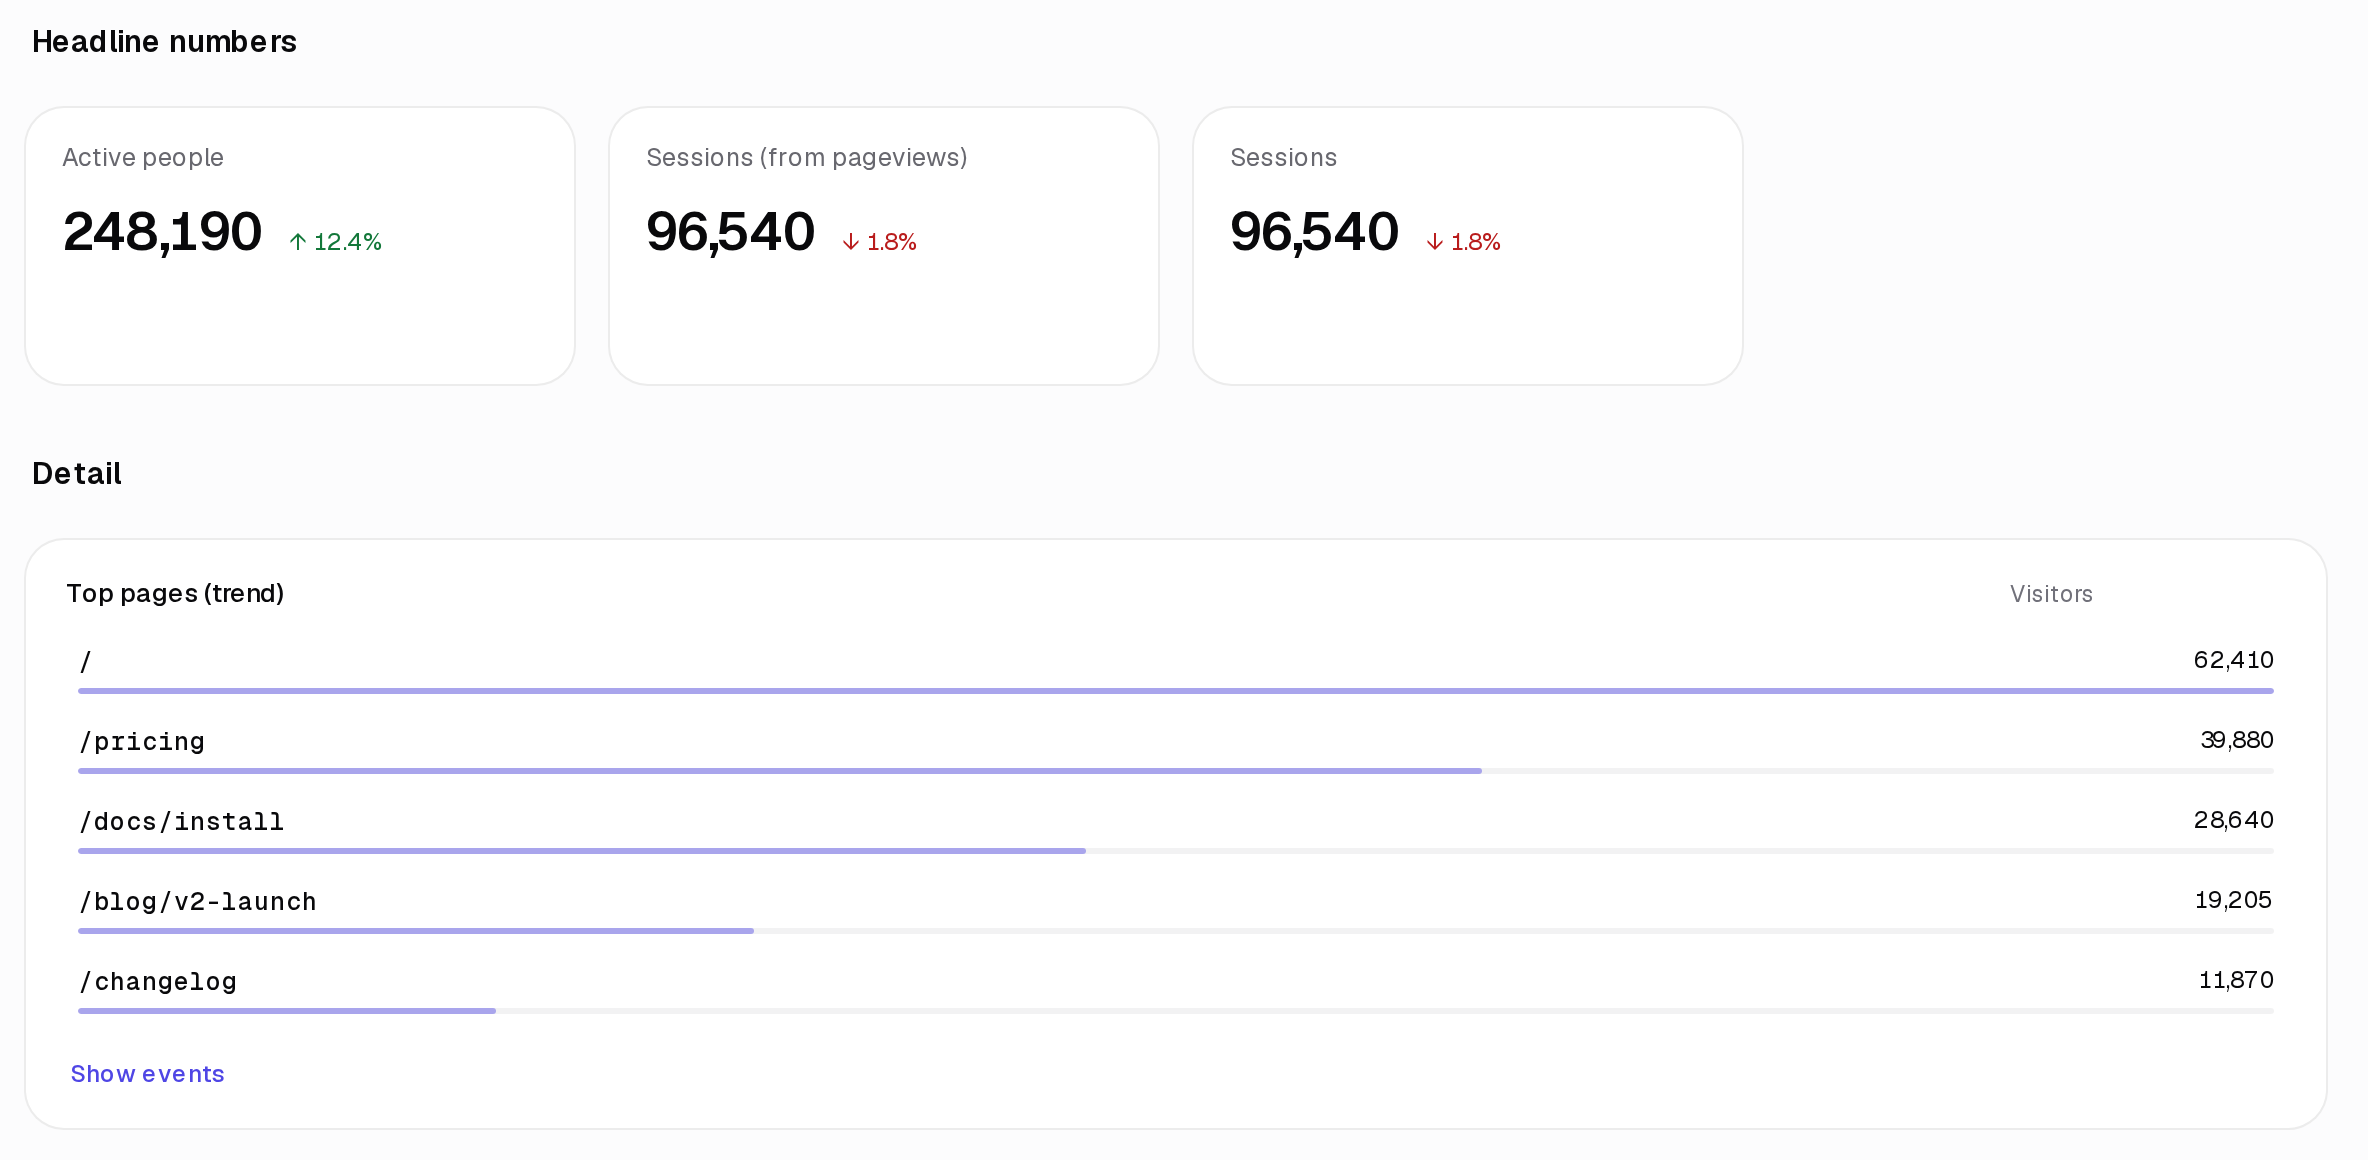Image resolution: width=2368 pixels, height=1160 pixels.
Task: Click the visitors value 28,640
Action: 2233,820
